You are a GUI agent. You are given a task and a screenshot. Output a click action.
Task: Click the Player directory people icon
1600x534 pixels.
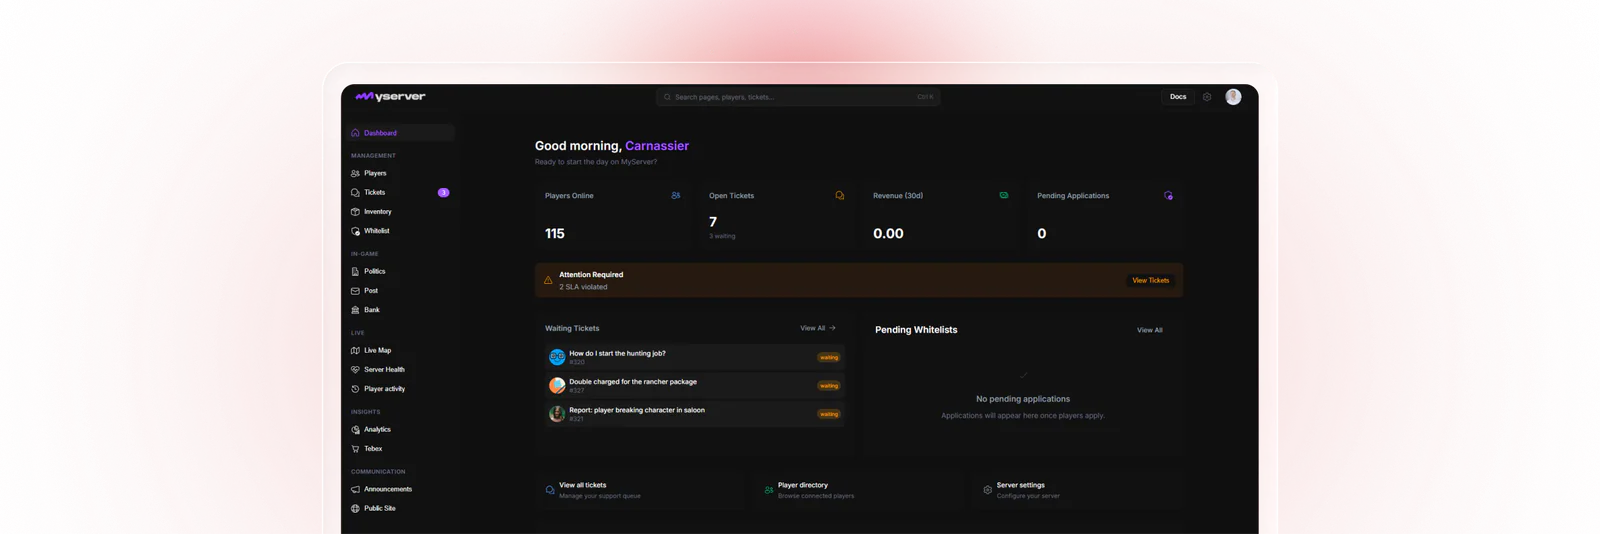pos(768,490)
